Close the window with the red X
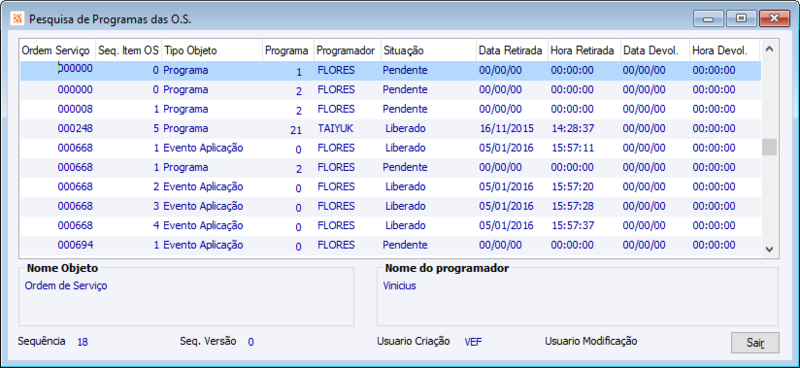 tap(774, 18)
